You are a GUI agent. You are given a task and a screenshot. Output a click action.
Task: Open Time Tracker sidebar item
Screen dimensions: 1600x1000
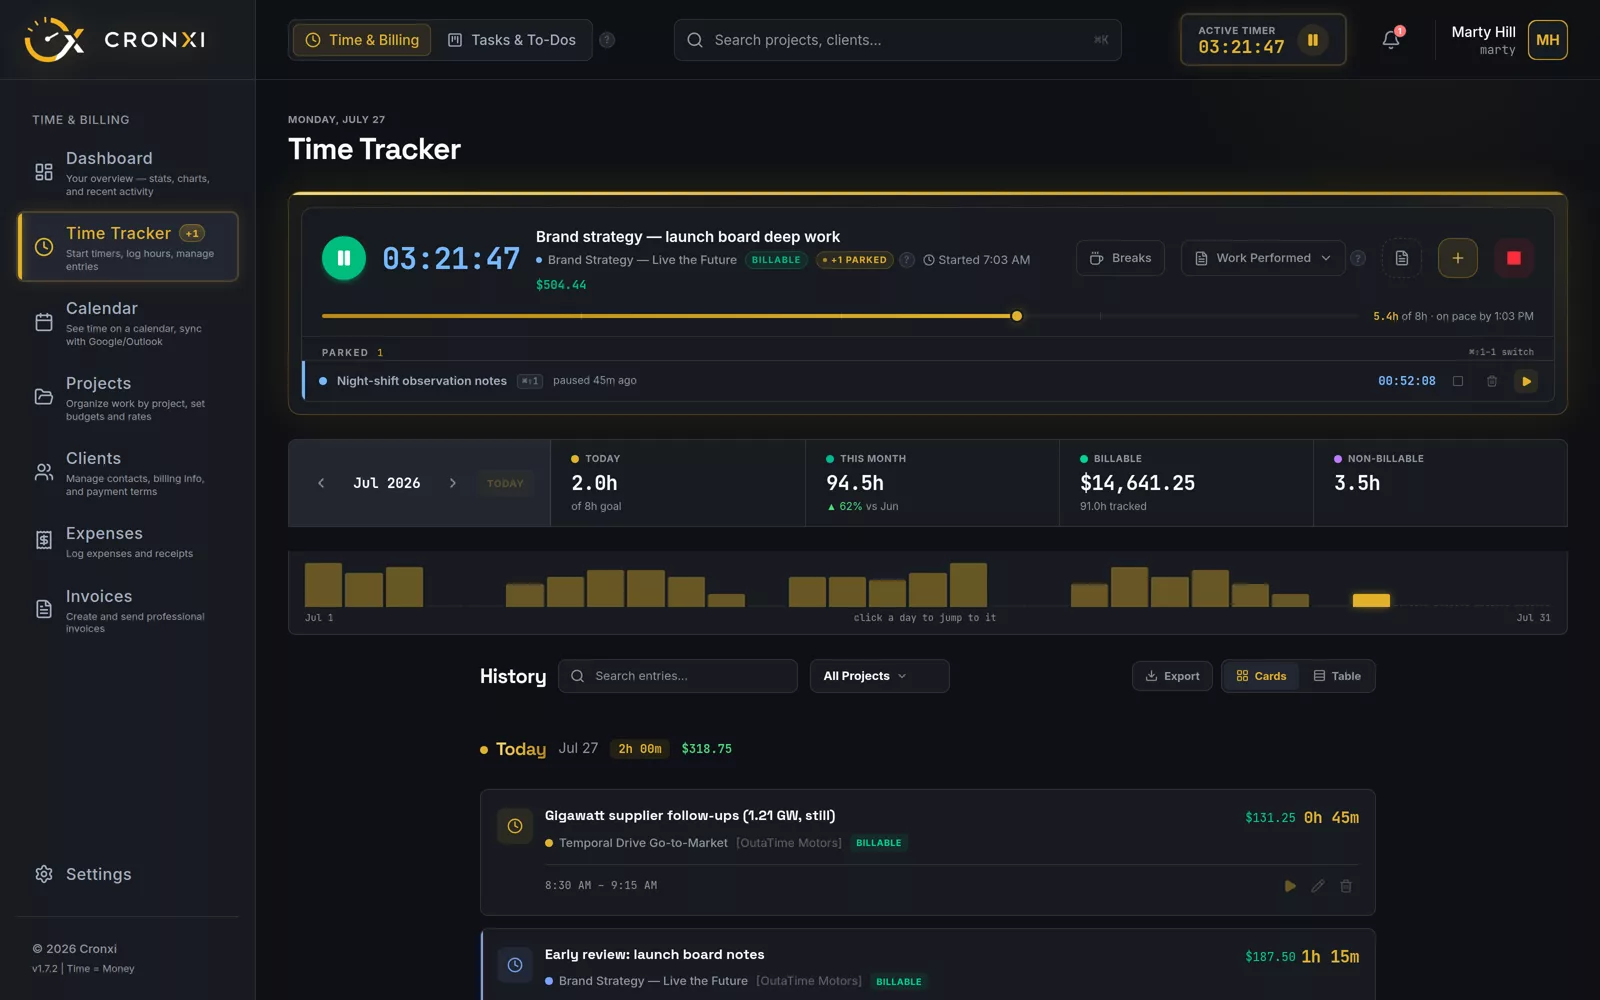pyautogui.click(x=128, y=246)
